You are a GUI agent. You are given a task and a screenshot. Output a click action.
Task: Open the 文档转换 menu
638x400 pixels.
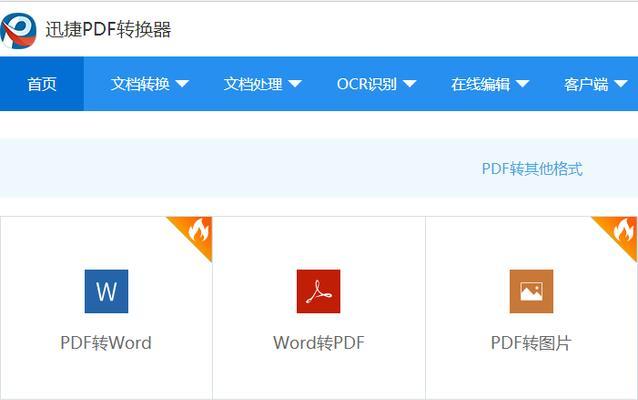(140, 84)
